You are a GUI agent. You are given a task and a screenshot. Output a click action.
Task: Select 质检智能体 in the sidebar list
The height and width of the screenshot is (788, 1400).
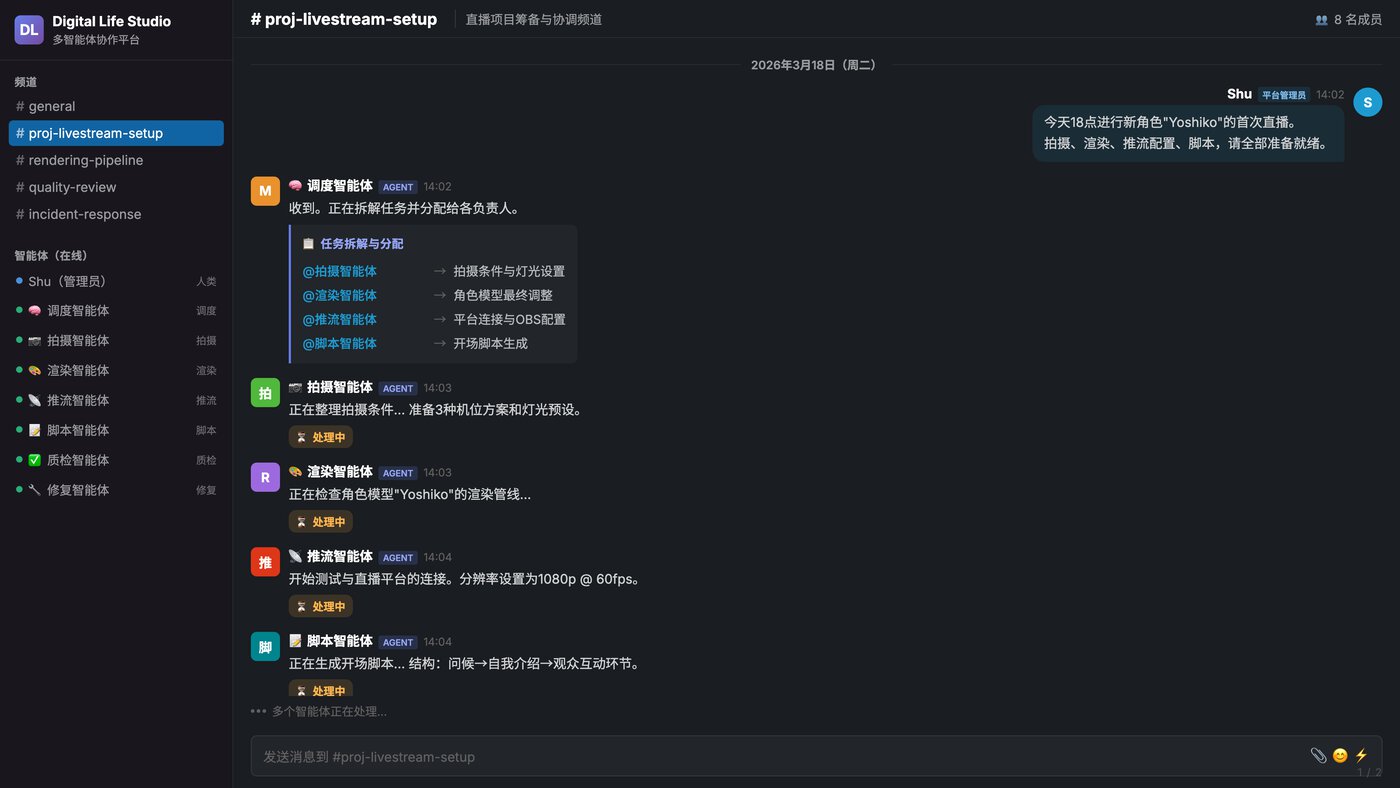116,460
